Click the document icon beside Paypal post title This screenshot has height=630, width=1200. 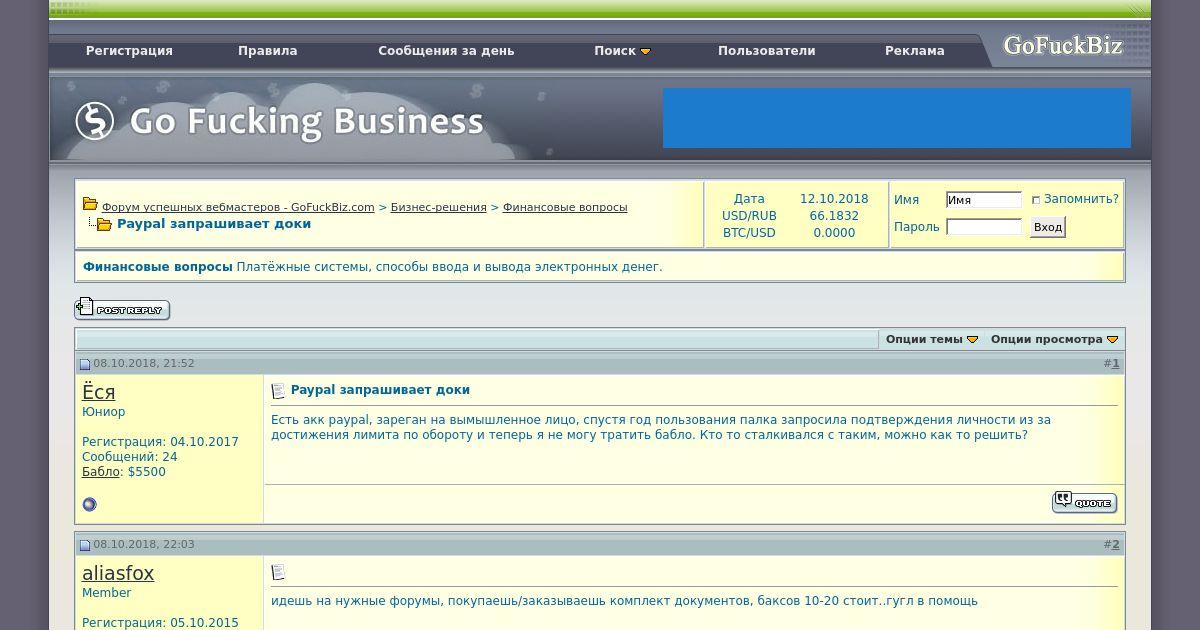278,391
